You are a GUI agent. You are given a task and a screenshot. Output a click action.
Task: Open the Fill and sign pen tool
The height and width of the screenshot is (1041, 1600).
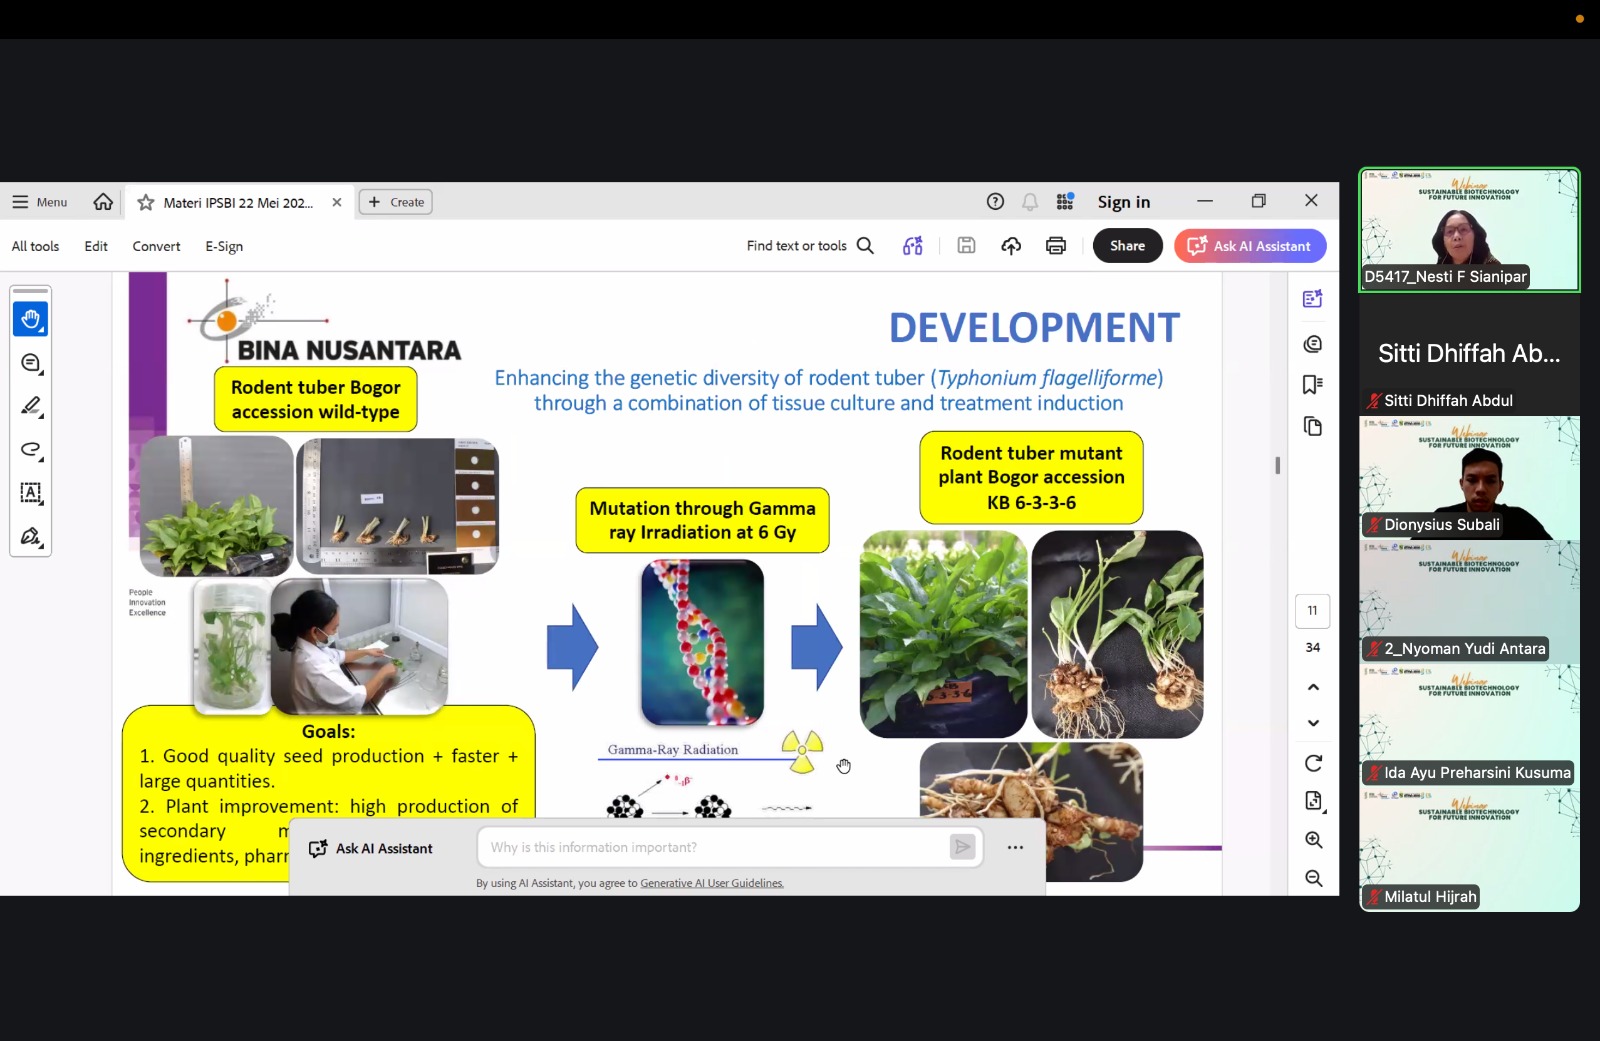click(30, 536)
